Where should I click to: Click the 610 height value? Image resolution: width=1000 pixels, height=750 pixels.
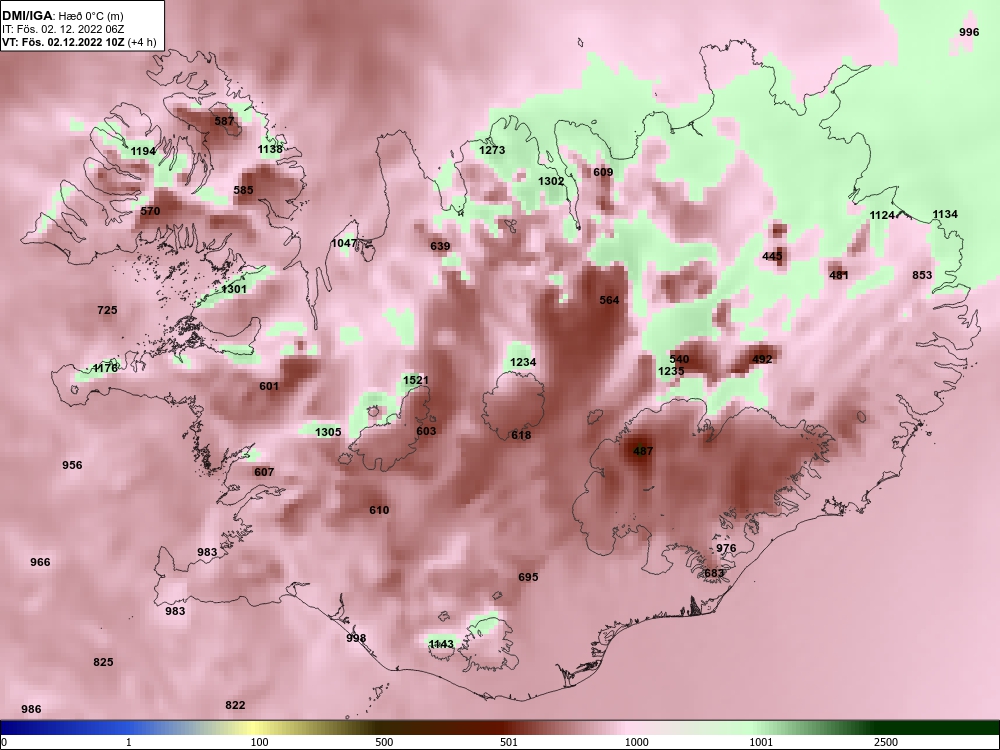(379, 510)
